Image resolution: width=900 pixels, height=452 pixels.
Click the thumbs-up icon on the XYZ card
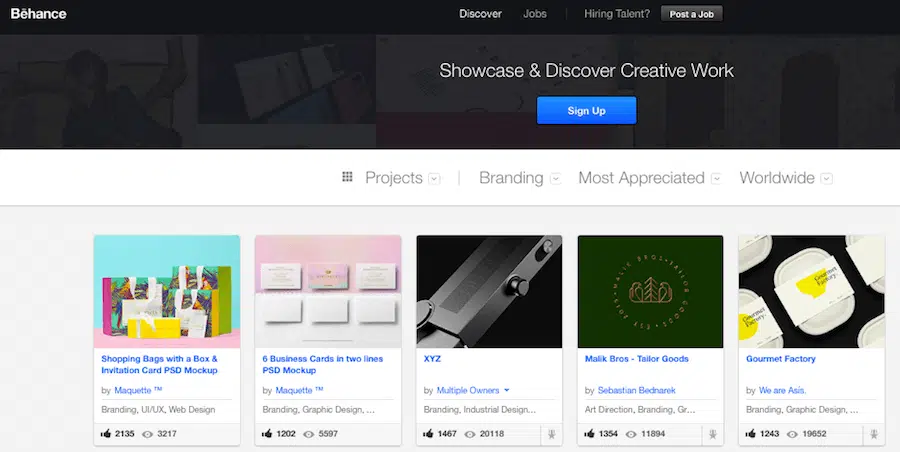coord(430,434)
